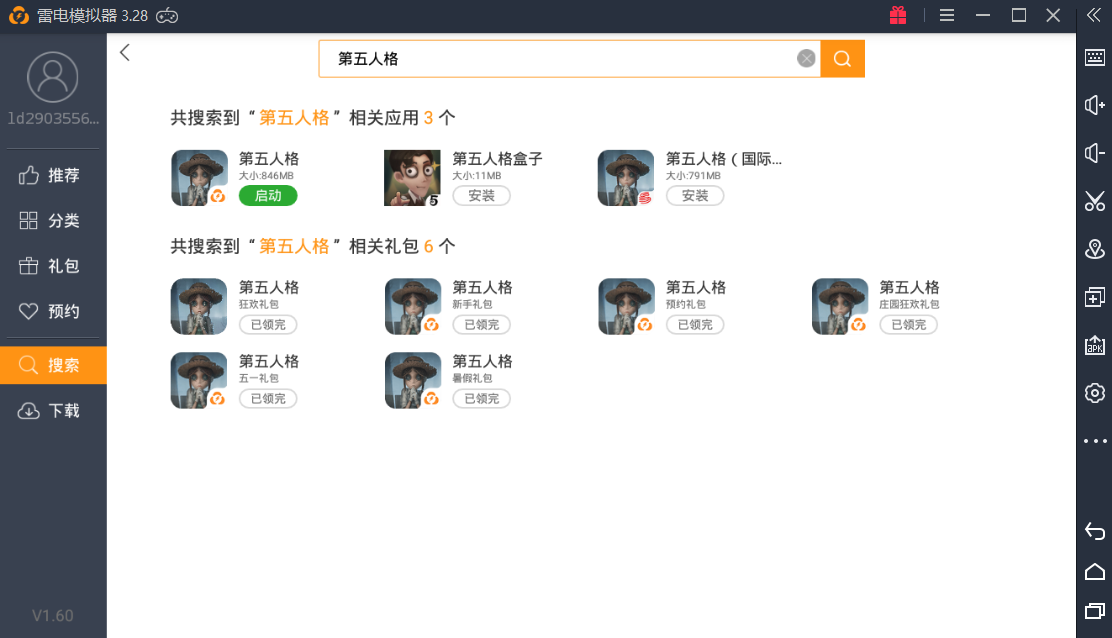Image resolution: width=1112 pixels, height=638 pixels.
Task: Expand more tools with three dots
Action: (1094, 441)
